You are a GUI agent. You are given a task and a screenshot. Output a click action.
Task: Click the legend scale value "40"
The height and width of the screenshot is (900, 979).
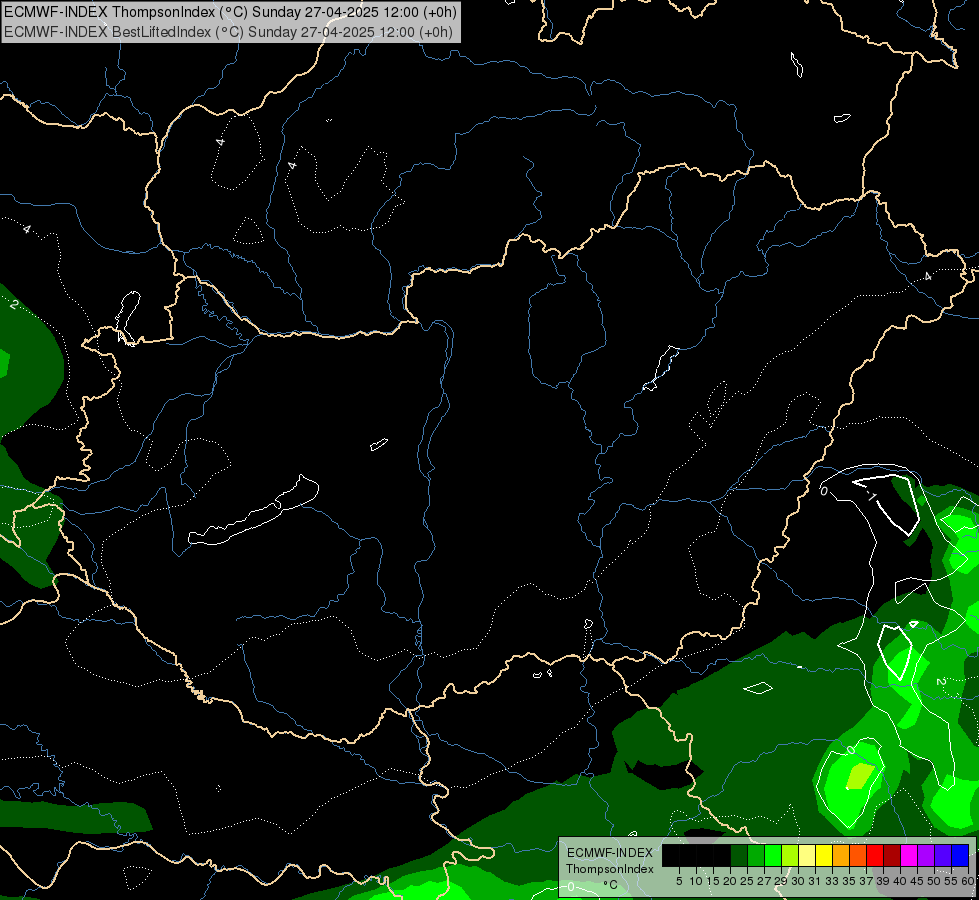coord(901,881)
